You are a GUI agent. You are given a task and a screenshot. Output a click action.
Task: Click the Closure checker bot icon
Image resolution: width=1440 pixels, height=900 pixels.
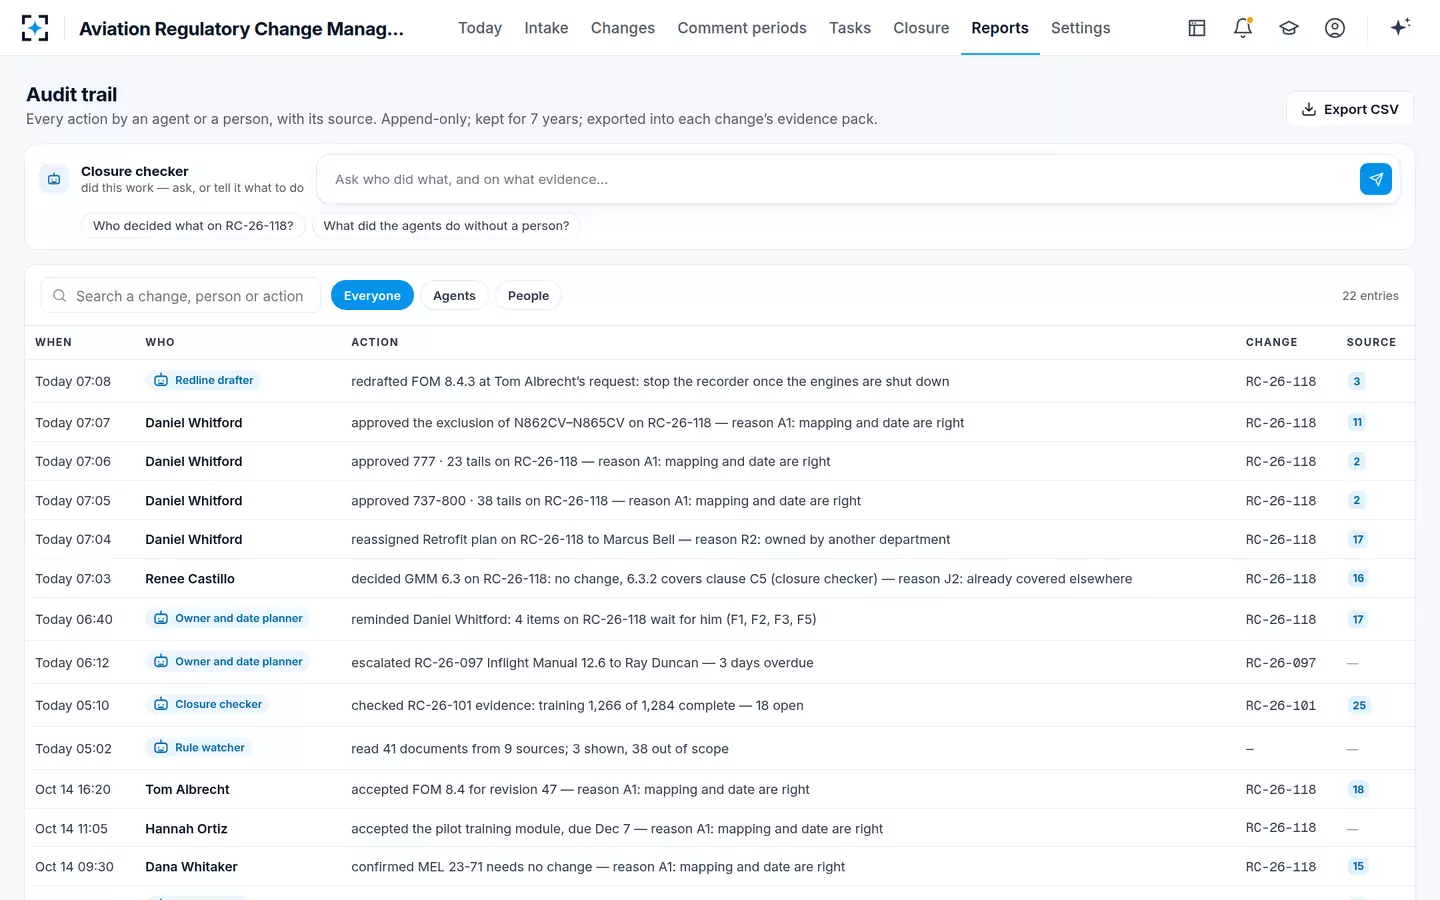coord(54,179)
